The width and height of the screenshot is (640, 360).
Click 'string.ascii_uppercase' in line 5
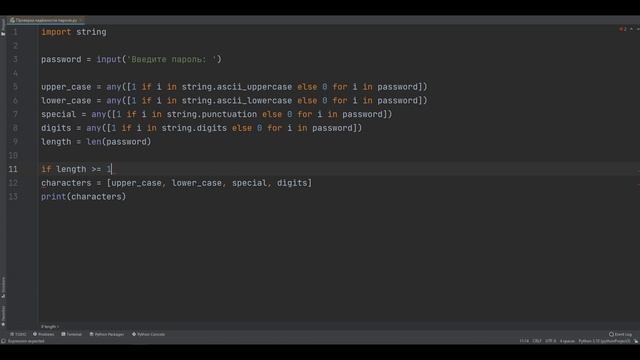[237, 87]
